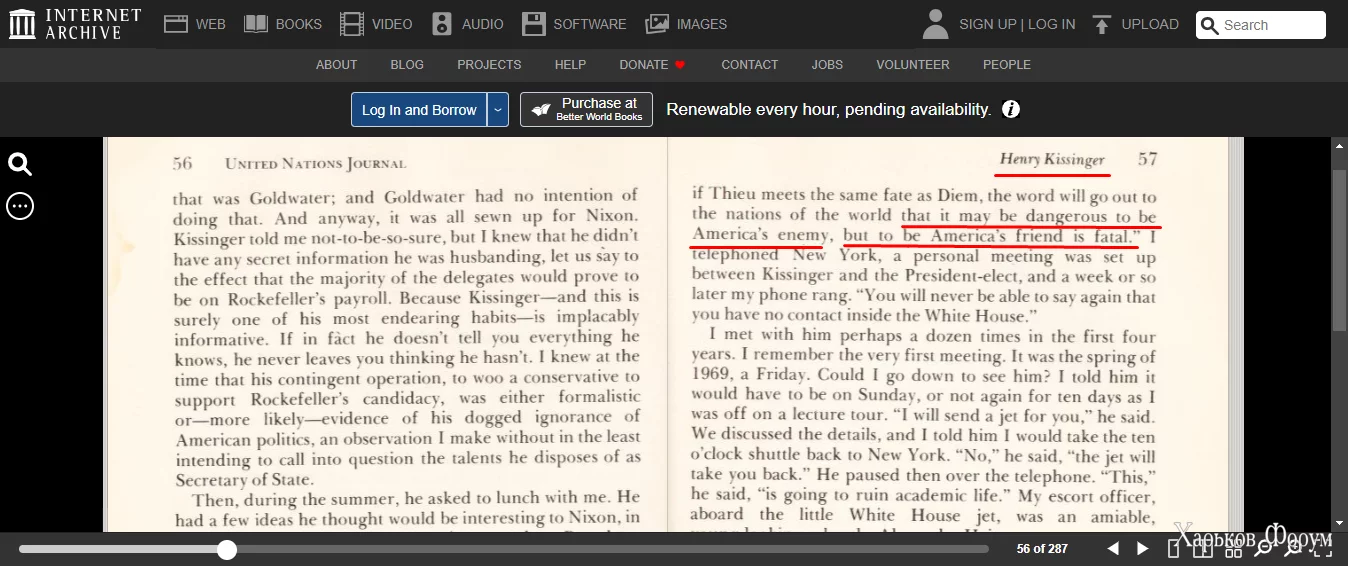Open the JOBS link

pyautogui.click(x=827, y=65)
